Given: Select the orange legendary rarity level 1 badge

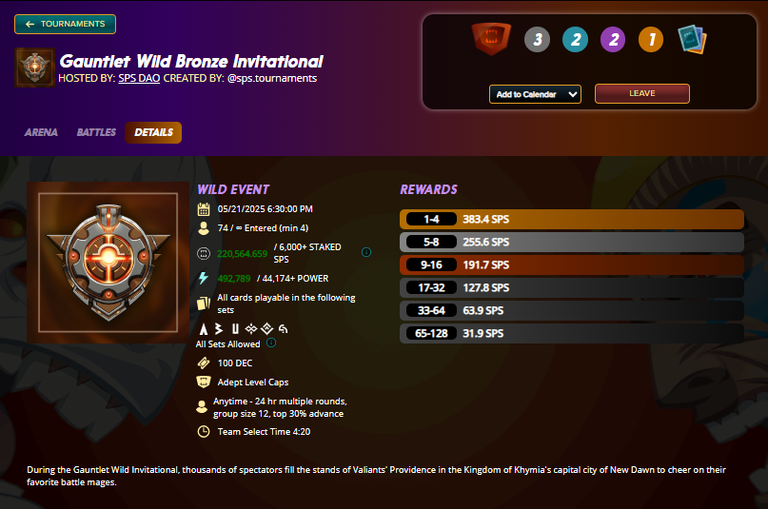Looking at the screenshot, I should (x=651, y=39).
